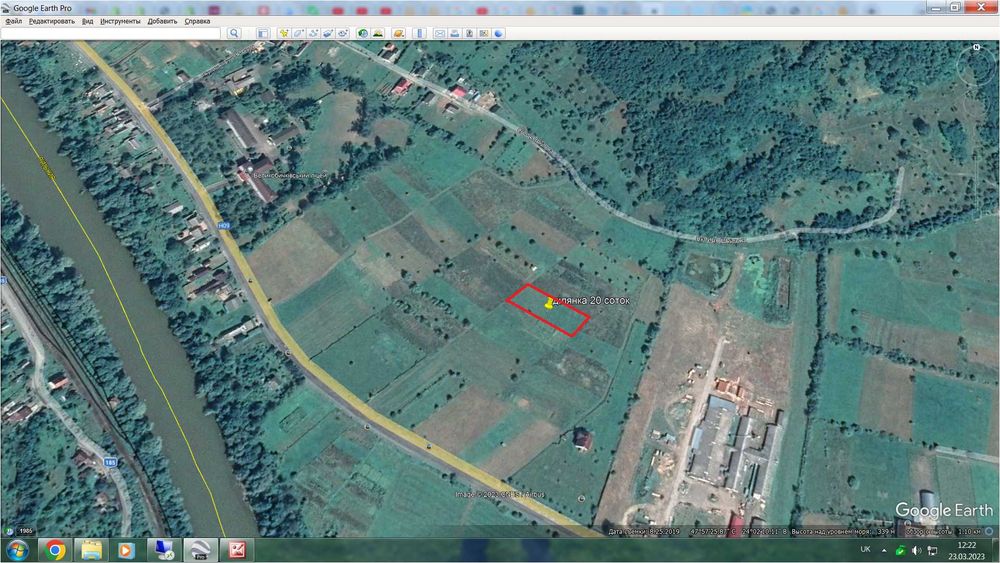The width and height of the screenshot is (1000, 563).
Task: Click the UK language indicator
Action: point(865,550)
